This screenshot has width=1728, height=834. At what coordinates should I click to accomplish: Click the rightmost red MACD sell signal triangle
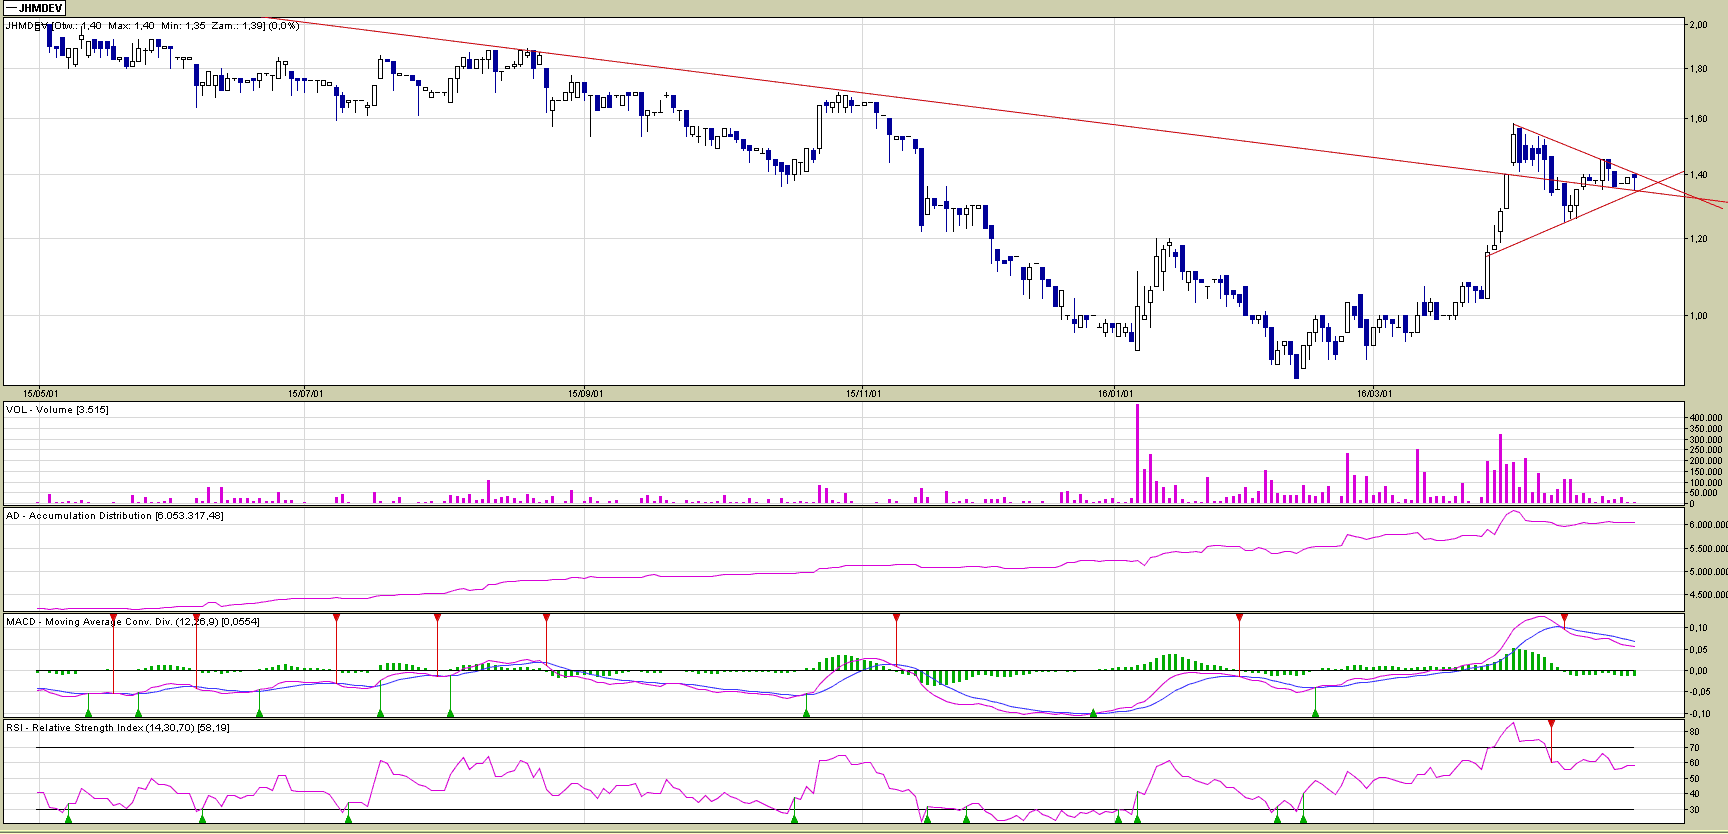(1564, 618)
